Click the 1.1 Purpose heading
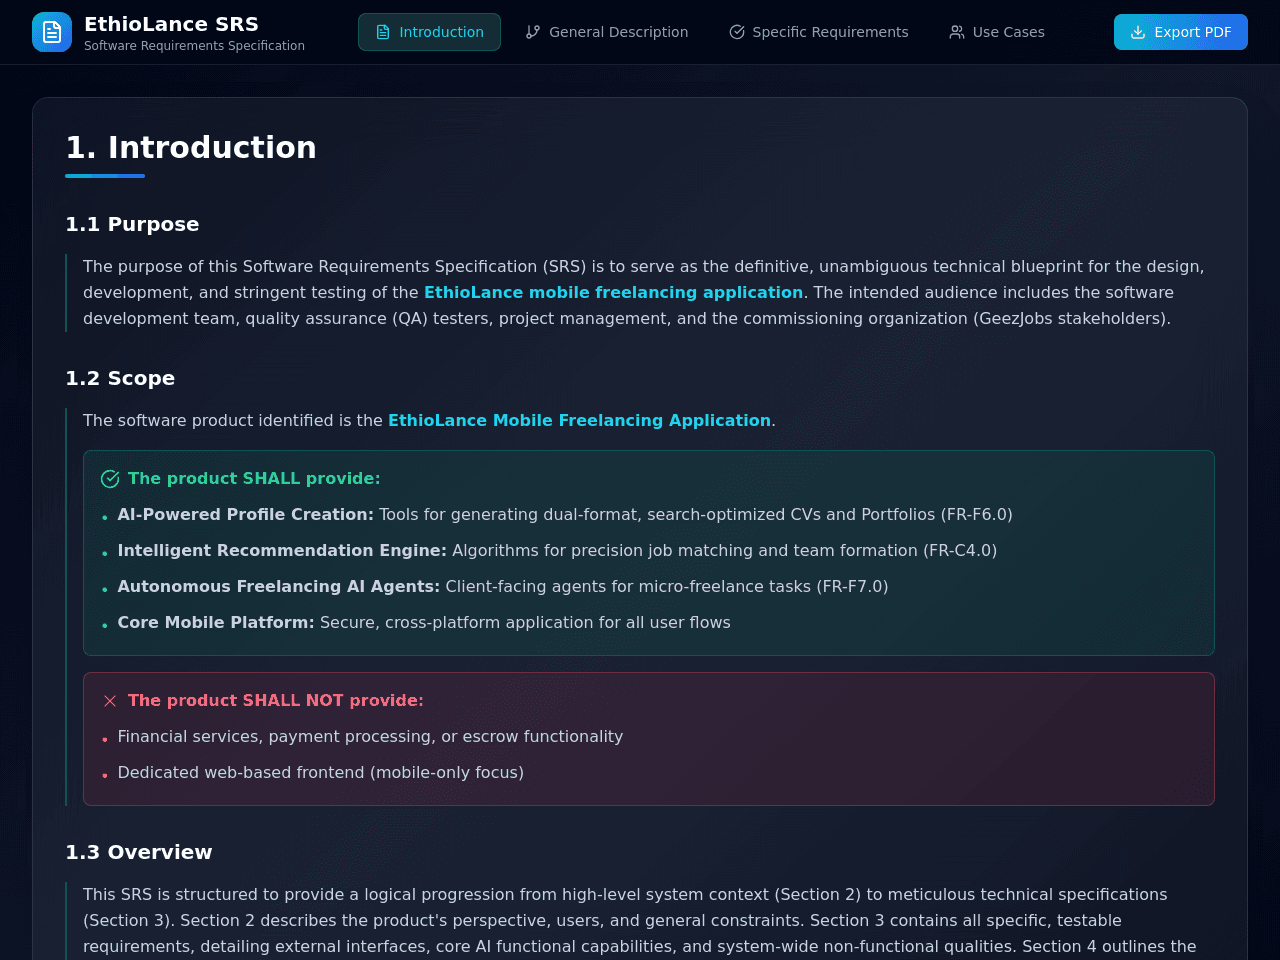The image size is (1280, 960). 132,224
